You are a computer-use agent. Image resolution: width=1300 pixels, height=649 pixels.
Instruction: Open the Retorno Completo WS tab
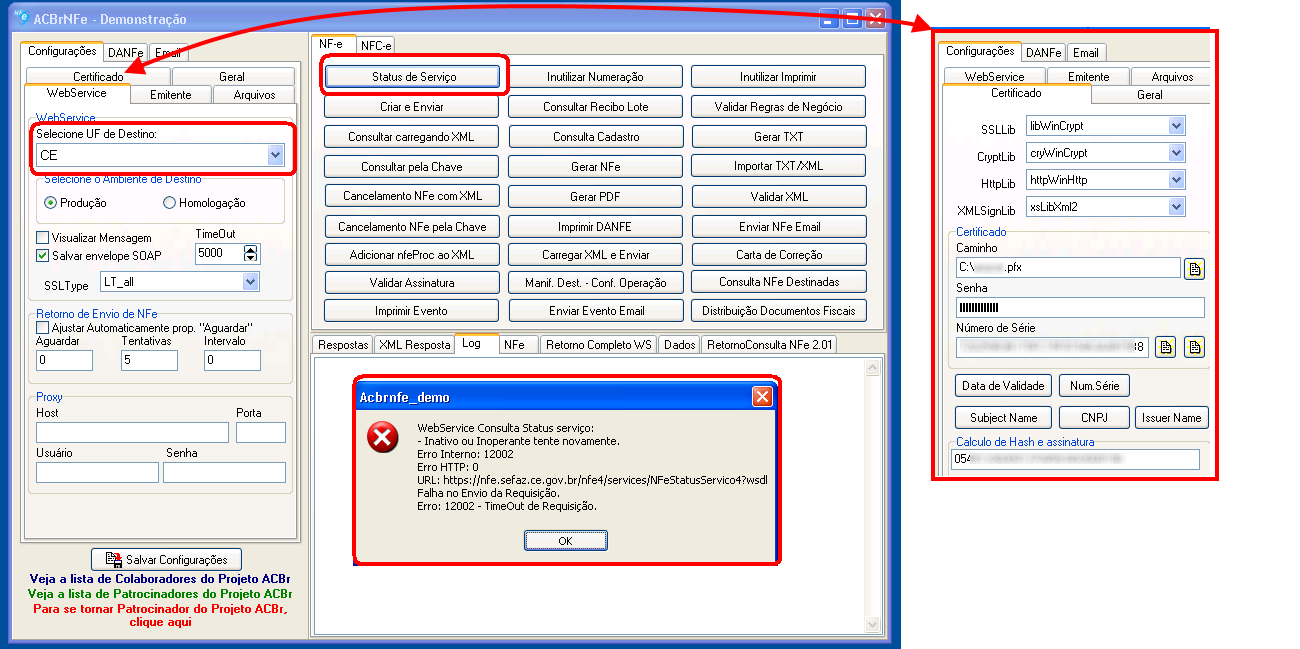(598, 344)
